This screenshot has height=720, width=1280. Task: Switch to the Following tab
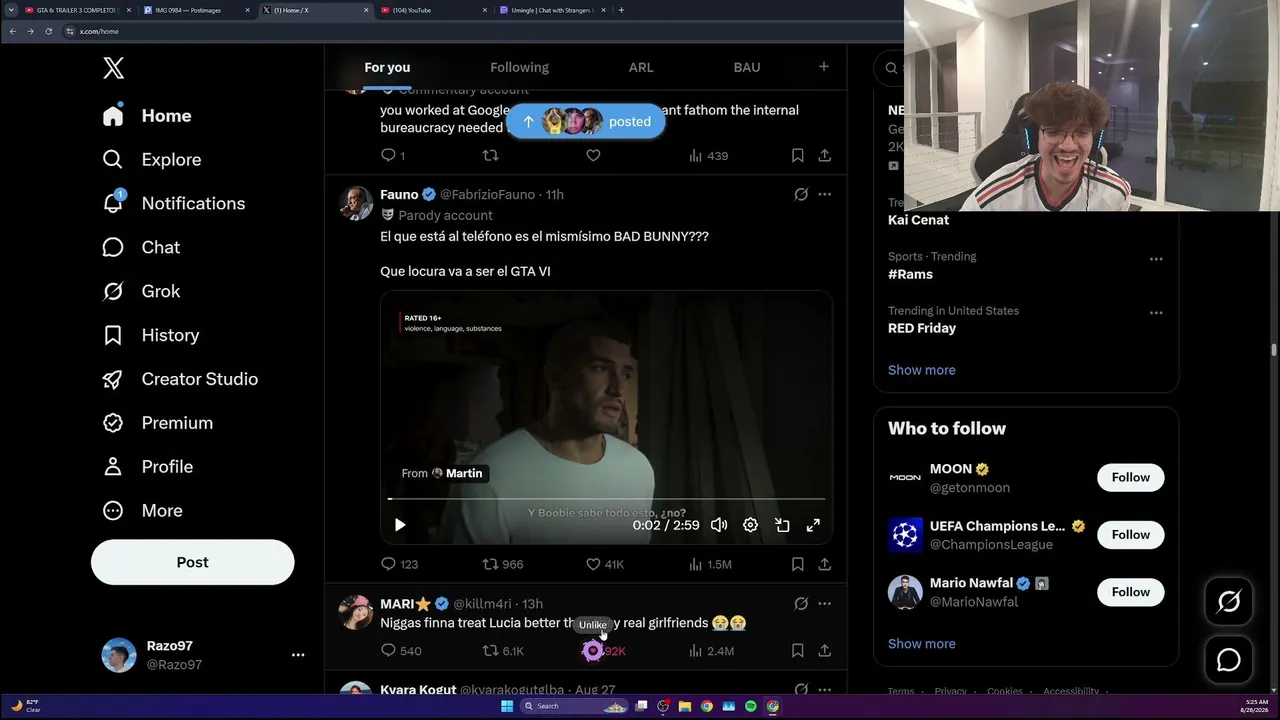[519, 67]
